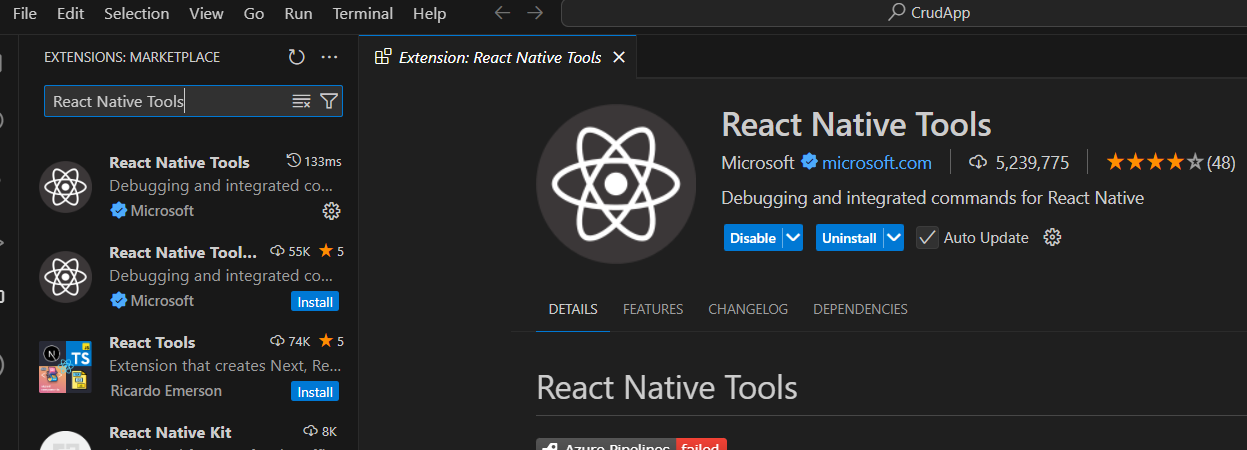Click the React Tools extension icon

65,366
